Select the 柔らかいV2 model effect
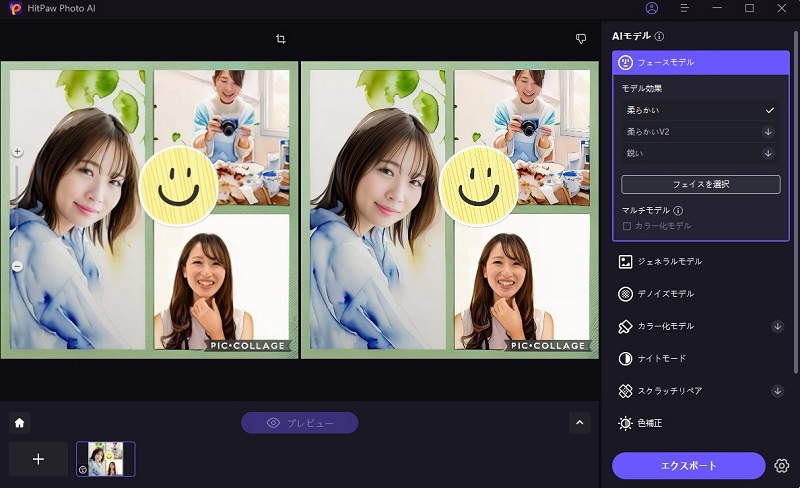 [x=700, y=132]
